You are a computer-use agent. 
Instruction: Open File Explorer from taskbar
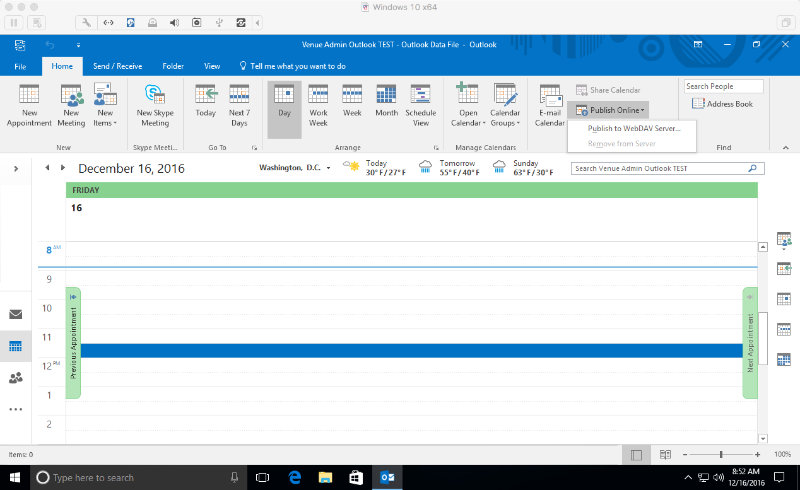click(x=325, y=478)
